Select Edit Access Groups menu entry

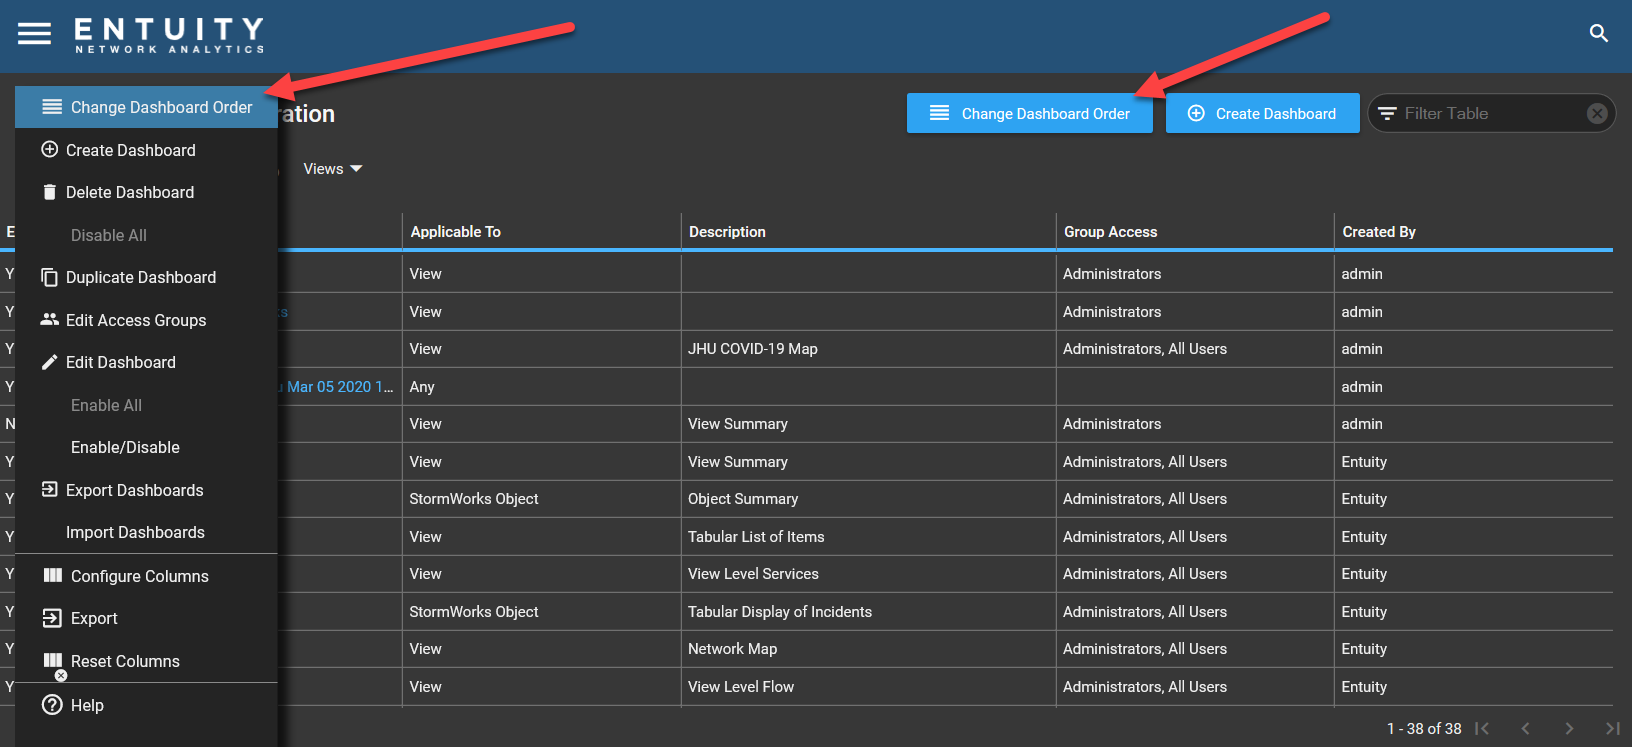pos(146,320)
